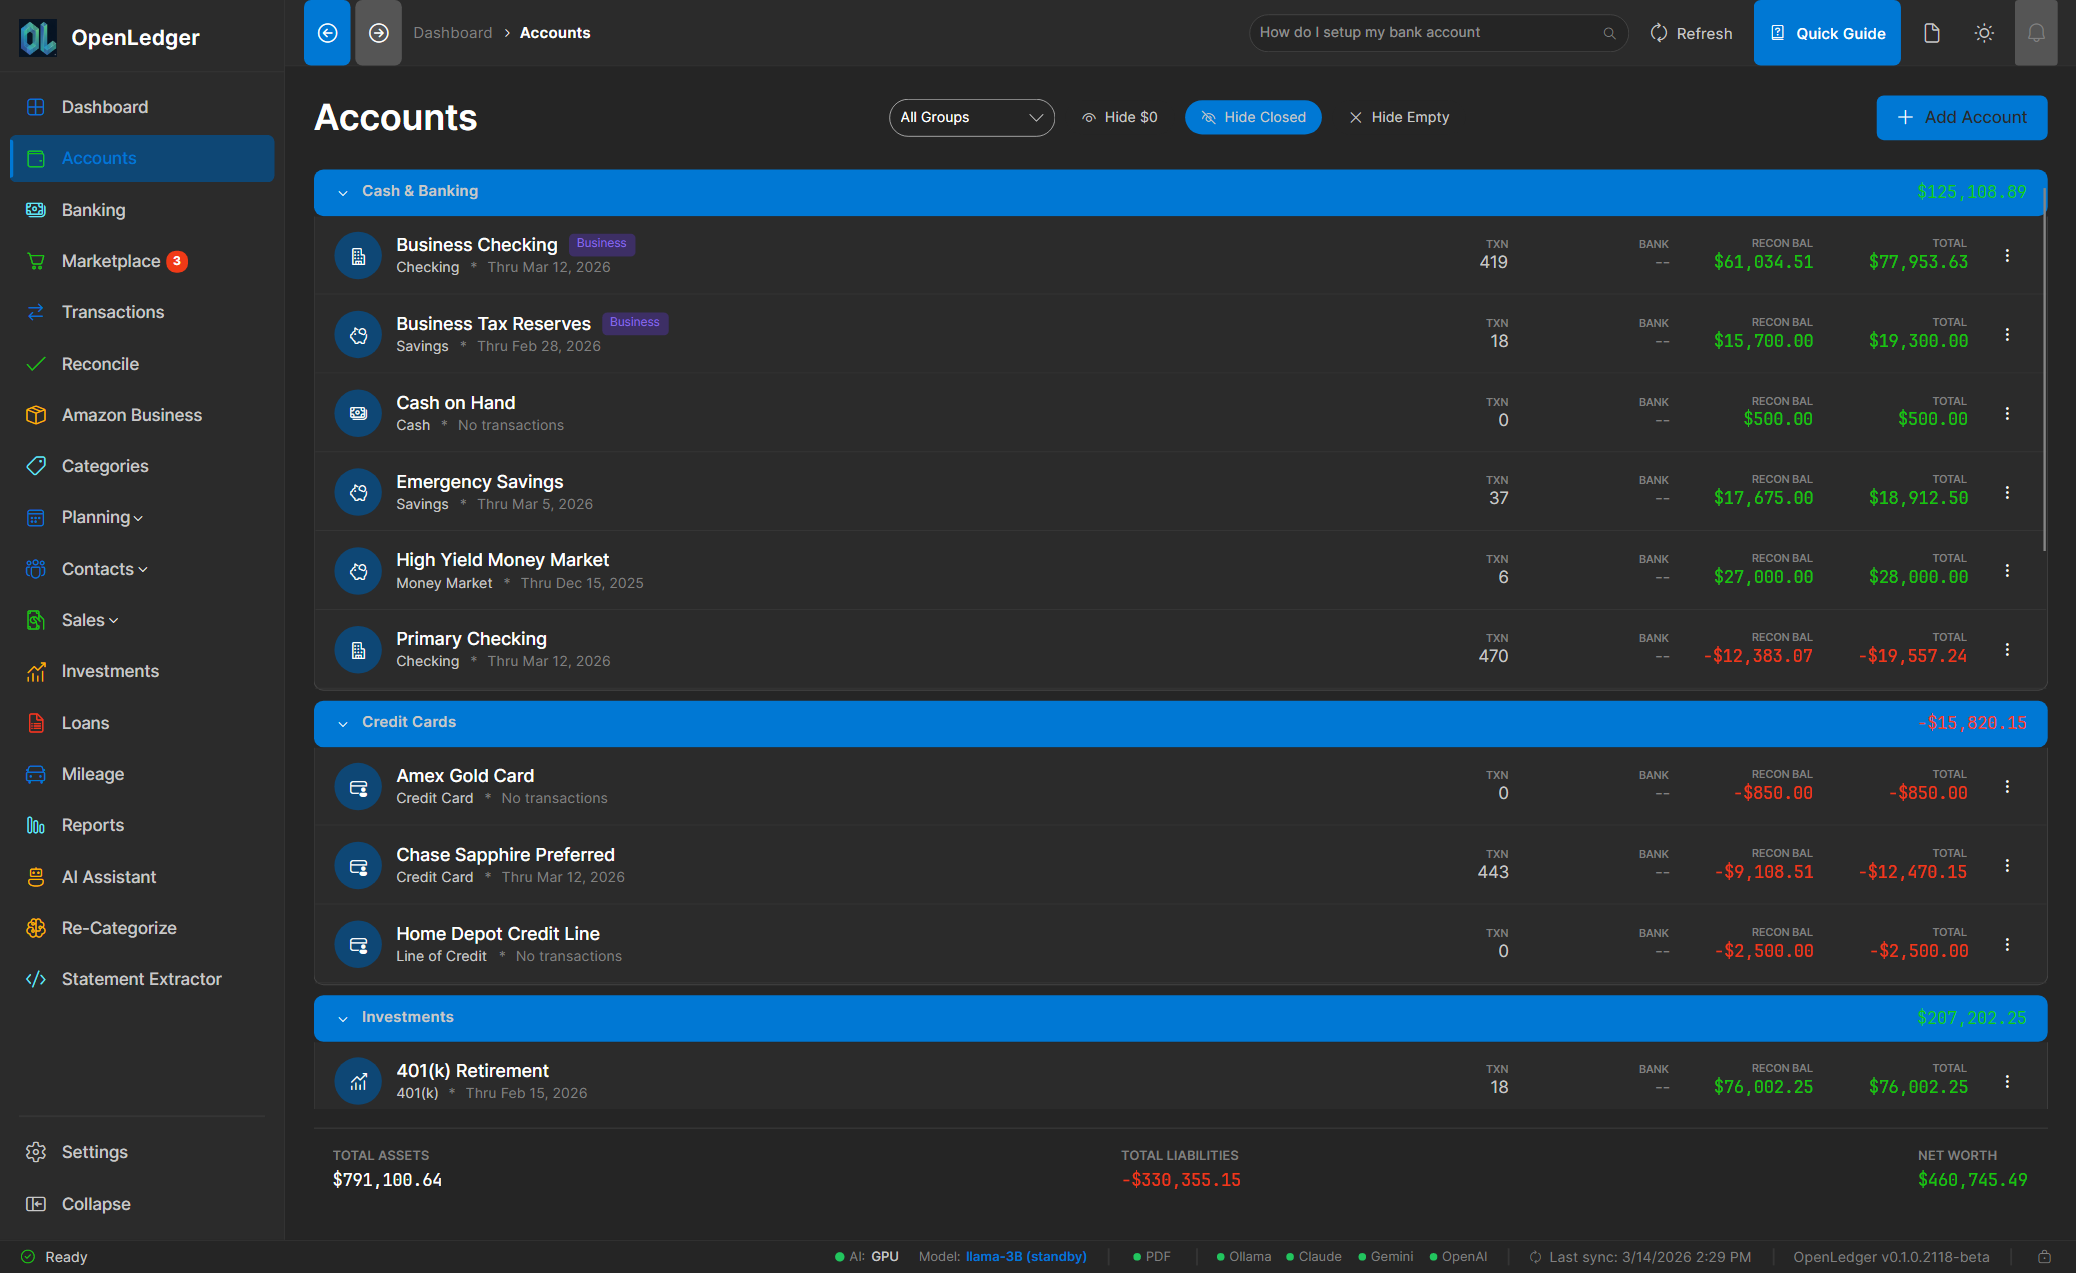Switch theme with the sun icon
2076x1273 pixels.
[x=1984, y=33]
